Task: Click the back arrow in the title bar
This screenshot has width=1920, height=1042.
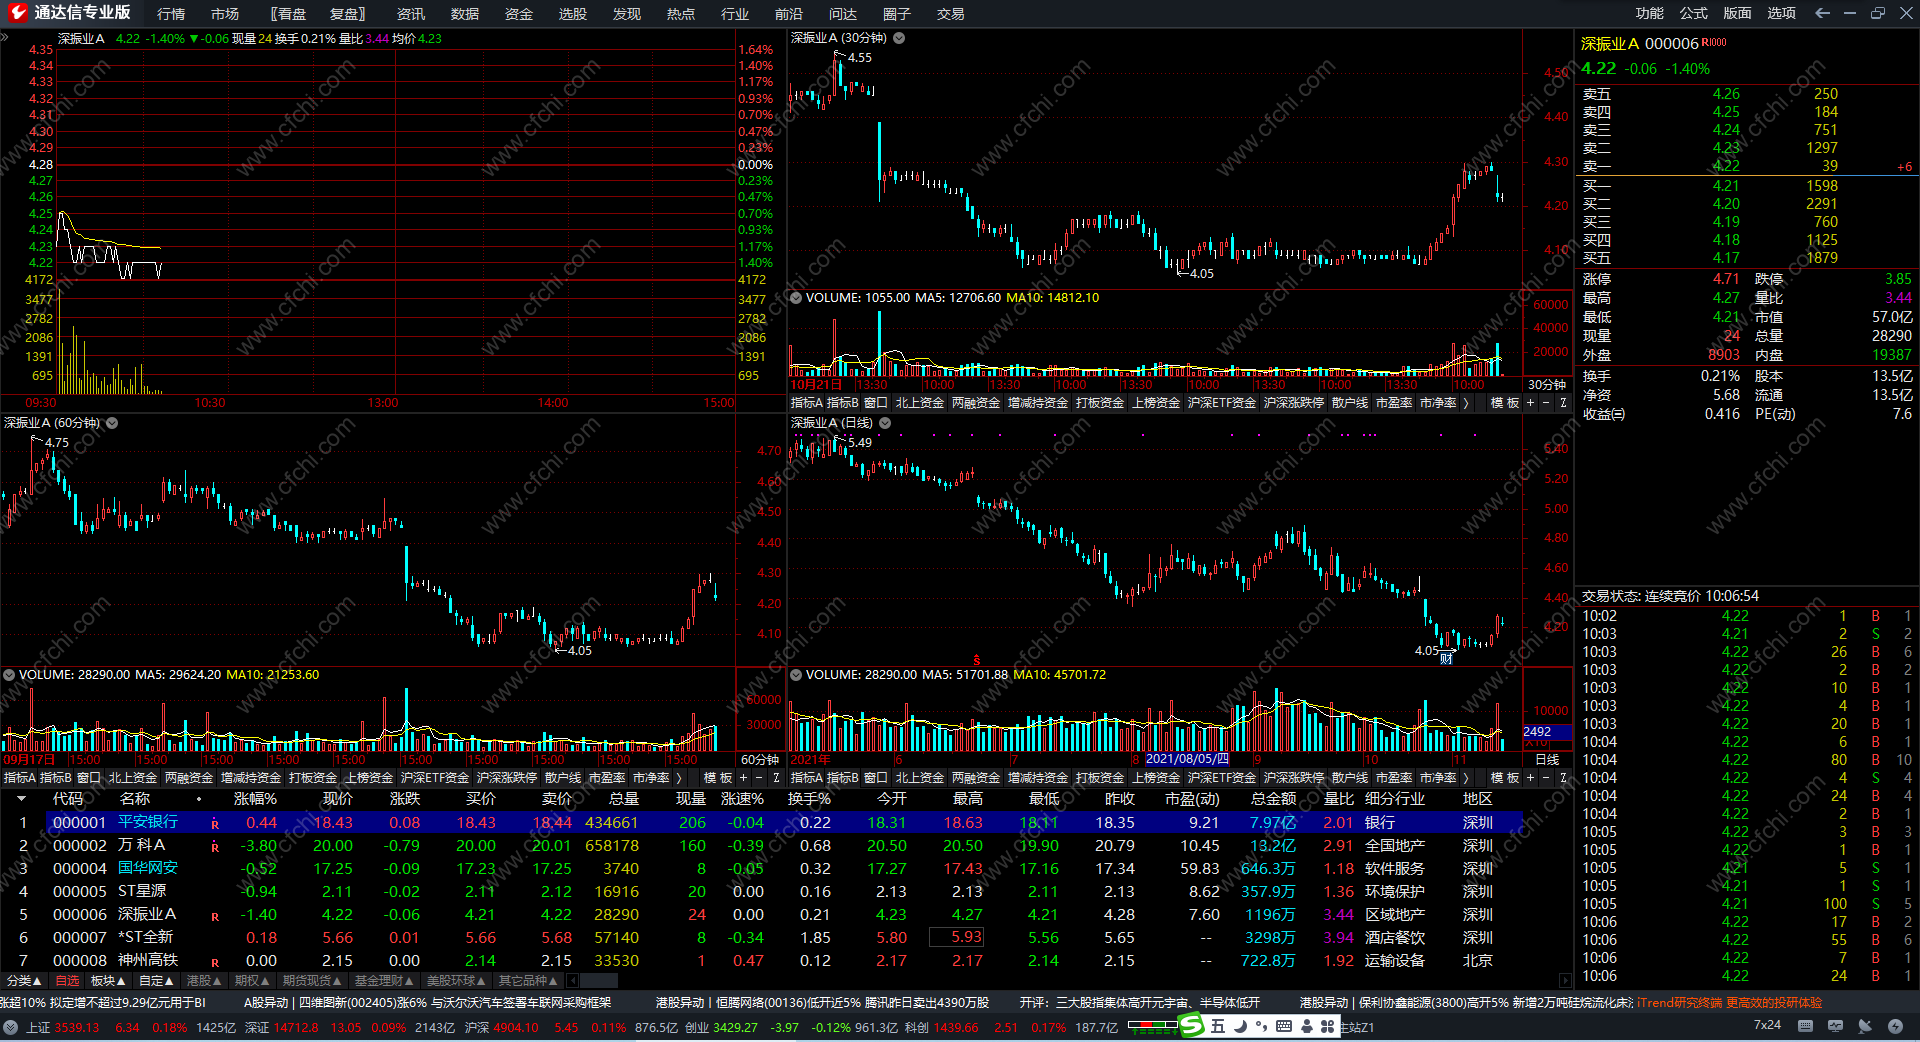Action: point(1822,13)
